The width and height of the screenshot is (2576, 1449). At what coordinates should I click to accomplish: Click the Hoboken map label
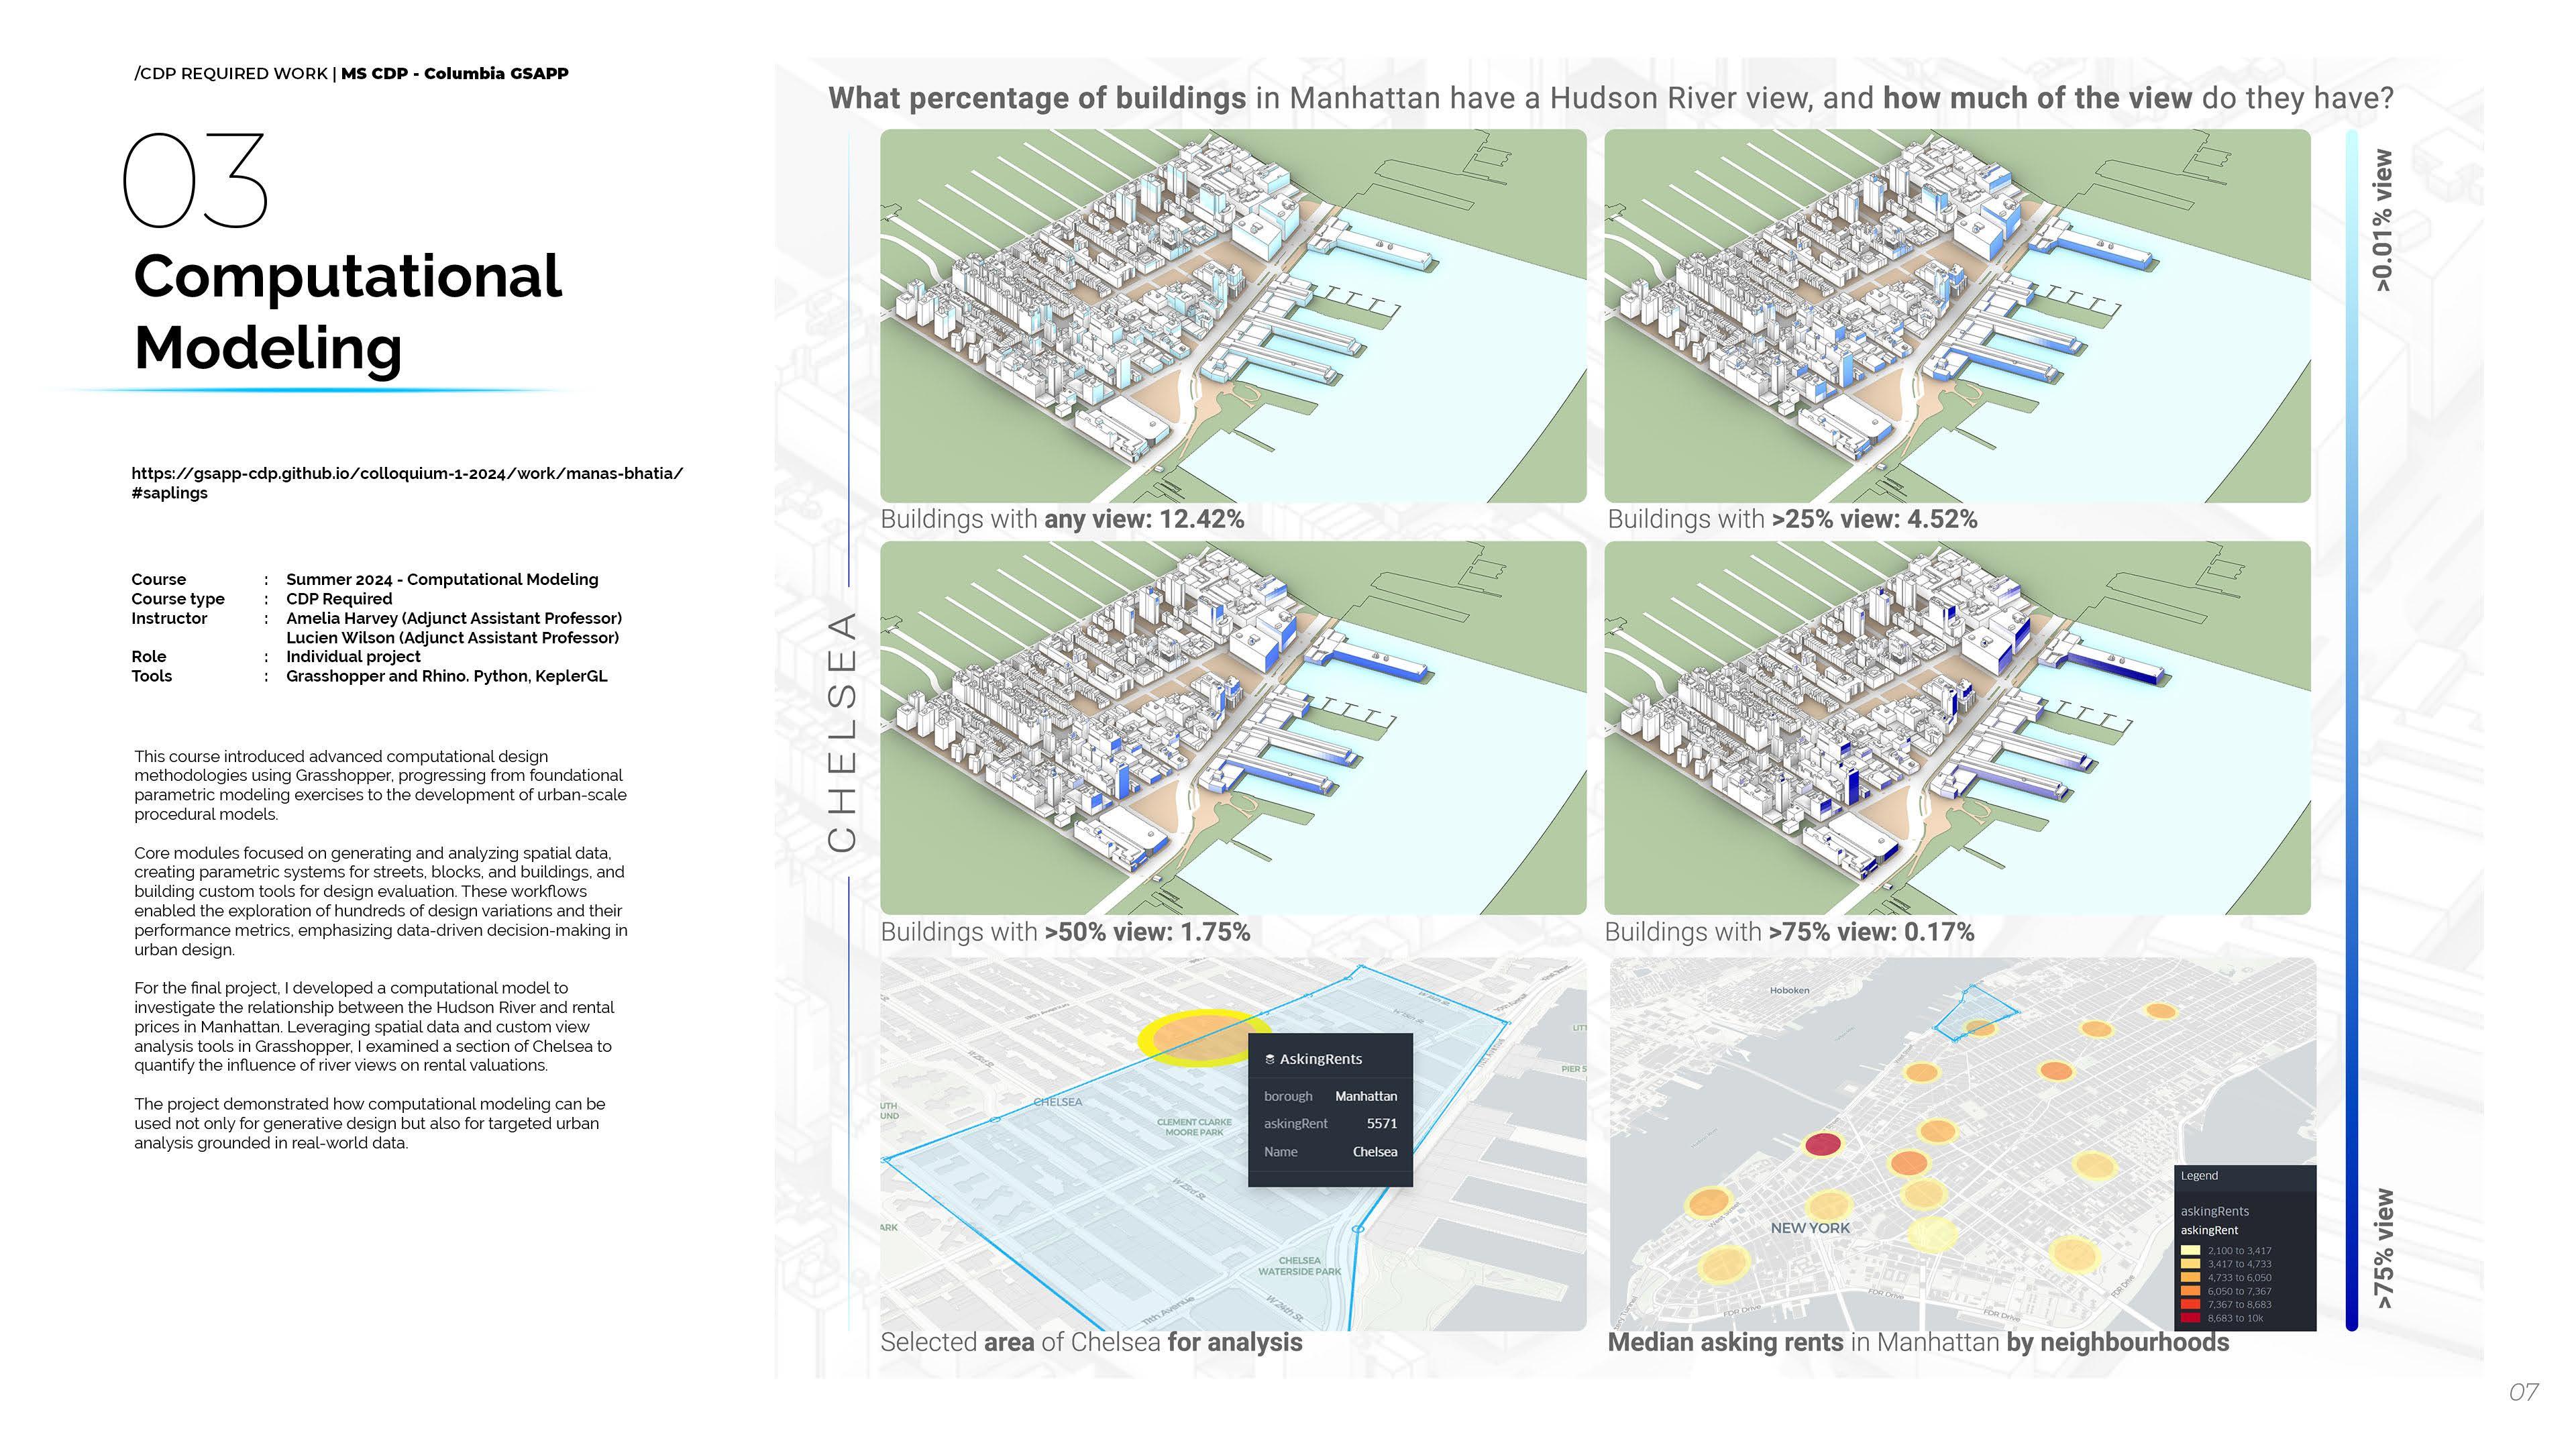[1789, 991]
